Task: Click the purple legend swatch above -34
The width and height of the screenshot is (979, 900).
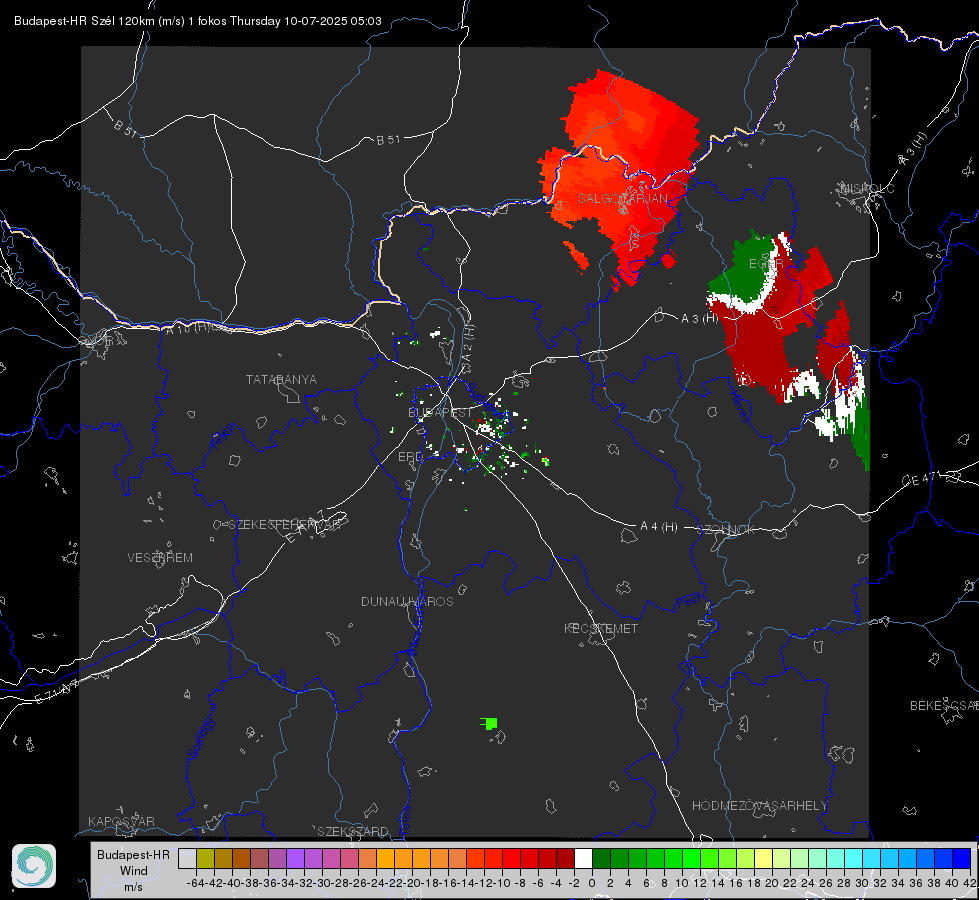Action: click(295, 858)
